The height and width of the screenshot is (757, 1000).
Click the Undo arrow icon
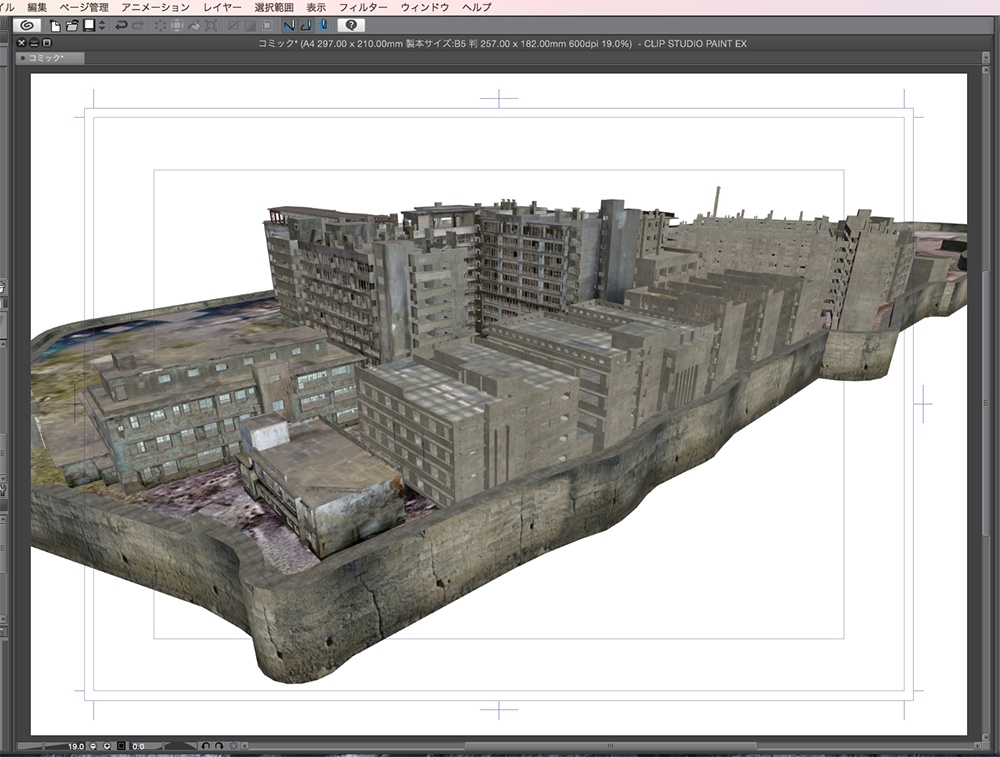pos(121,25)
